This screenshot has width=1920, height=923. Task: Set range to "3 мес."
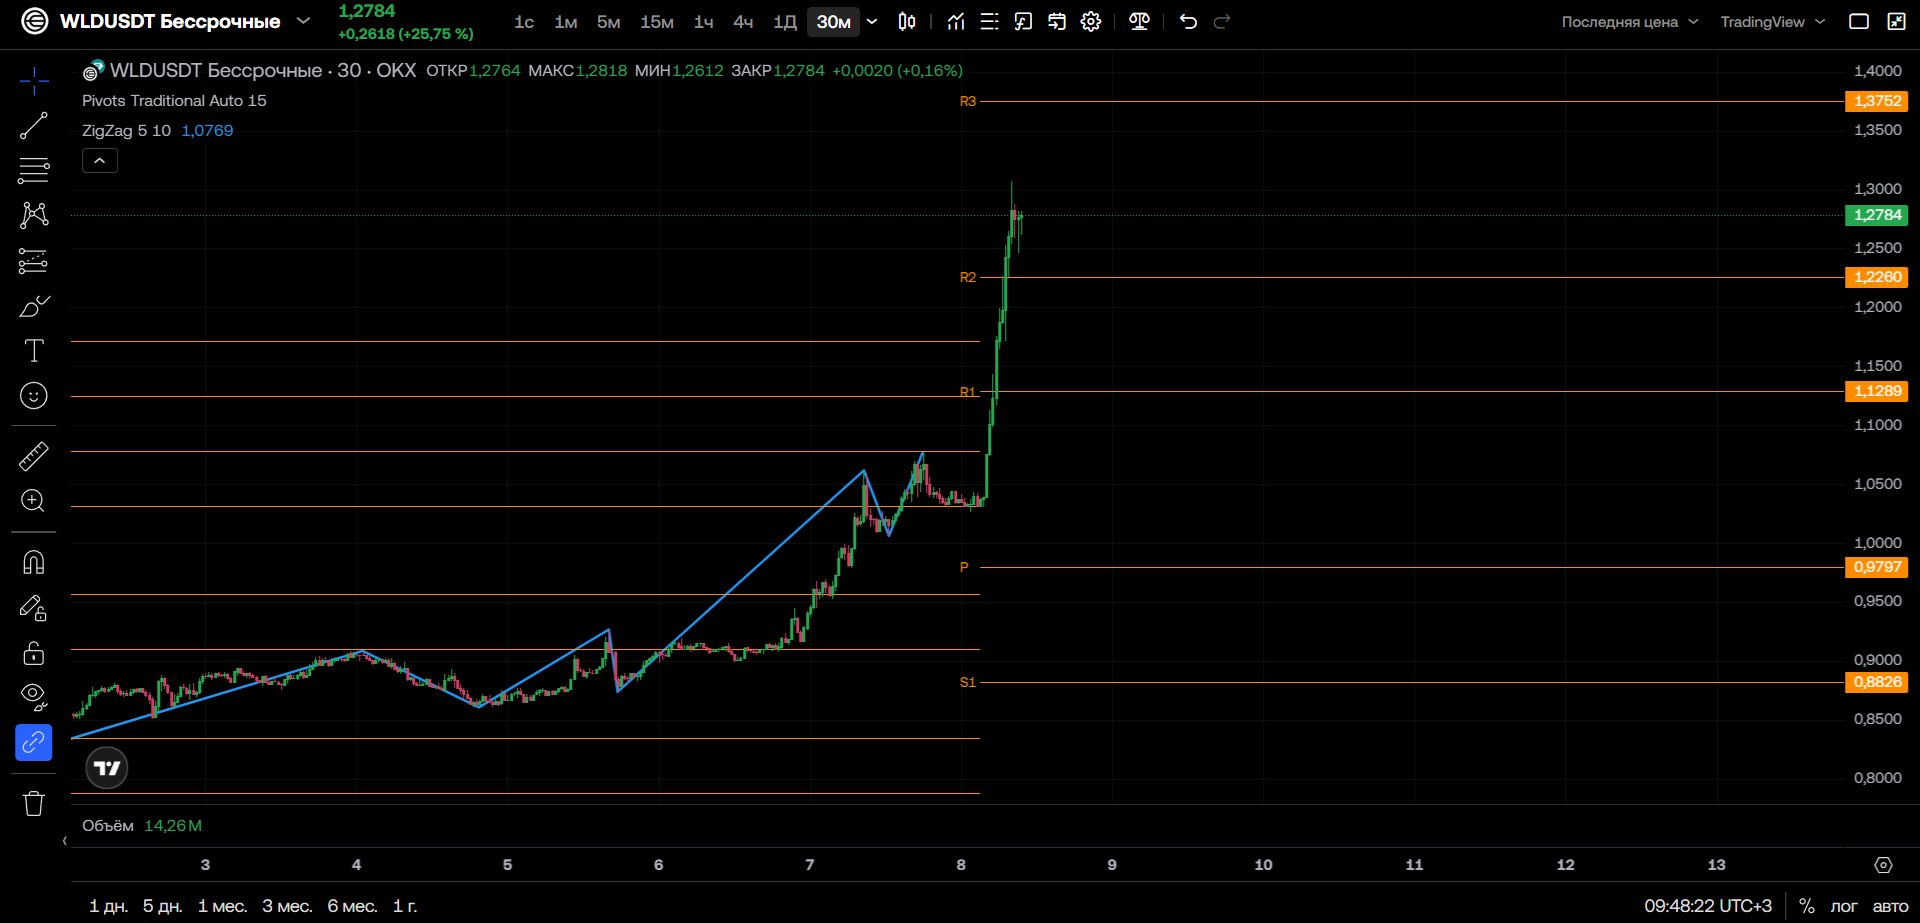(287, 906)
